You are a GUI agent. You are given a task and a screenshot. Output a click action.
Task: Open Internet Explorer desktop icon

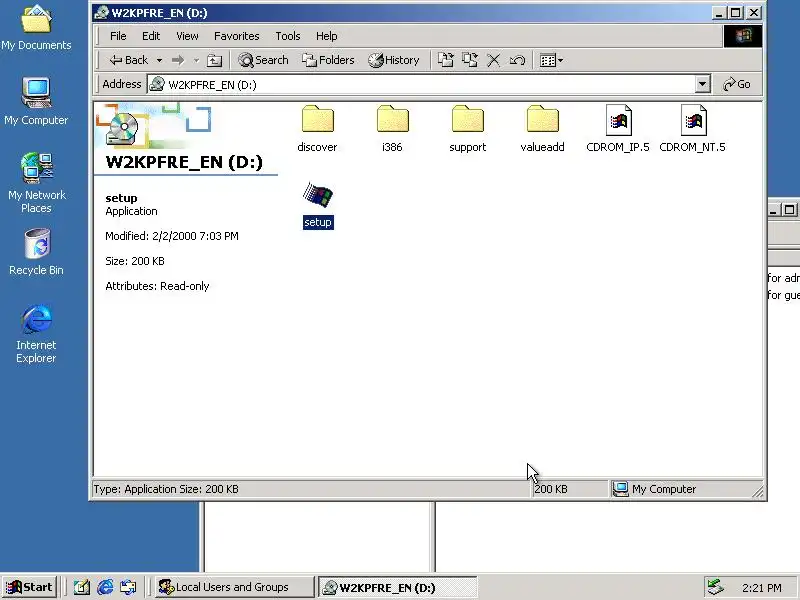click(36, 334)
